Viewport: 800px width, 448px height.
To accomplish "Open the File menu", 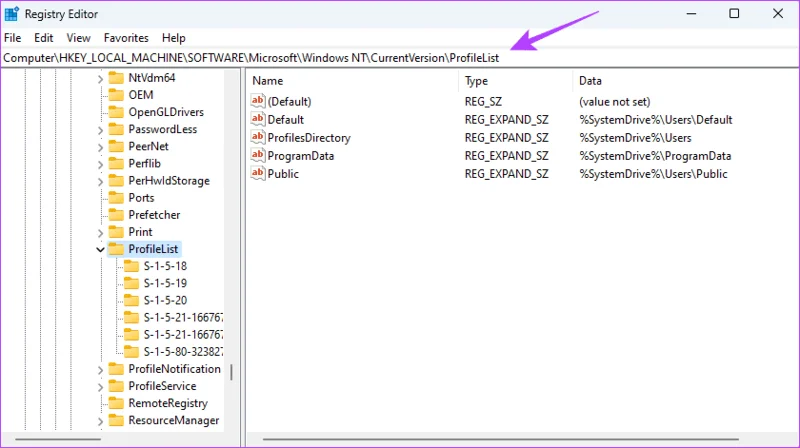I will pos(12,38).
